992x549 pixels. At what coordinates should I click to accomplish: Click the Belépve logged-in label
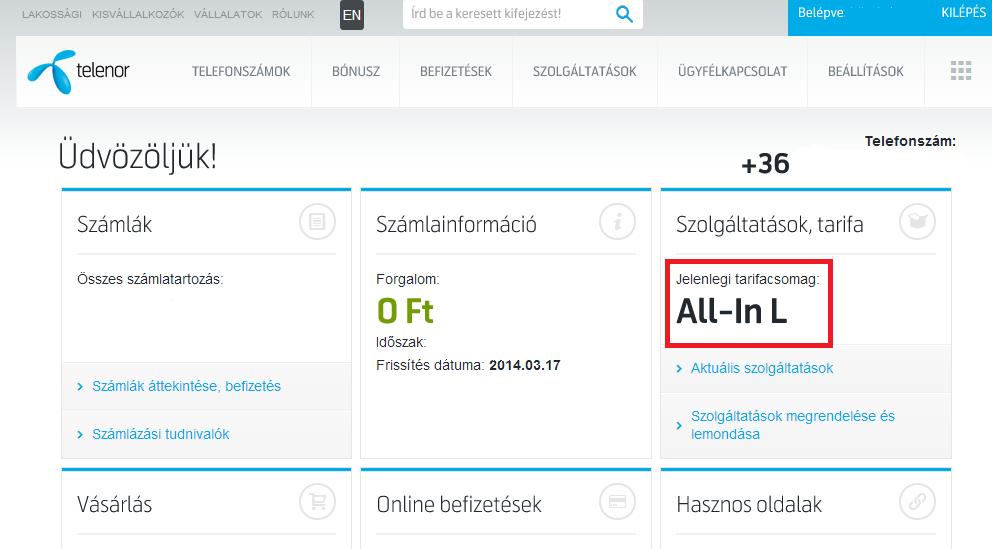pyautogui.click(x=821, y=13)
